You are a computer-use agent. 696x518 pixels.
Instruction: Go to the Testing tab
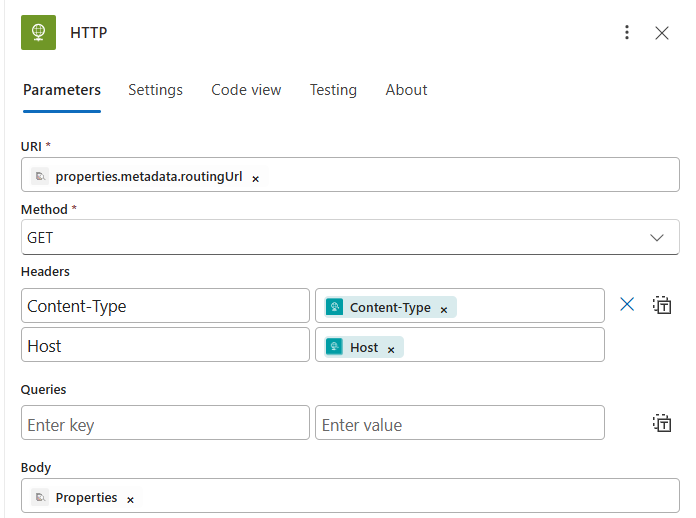click(x=333, y=90)
